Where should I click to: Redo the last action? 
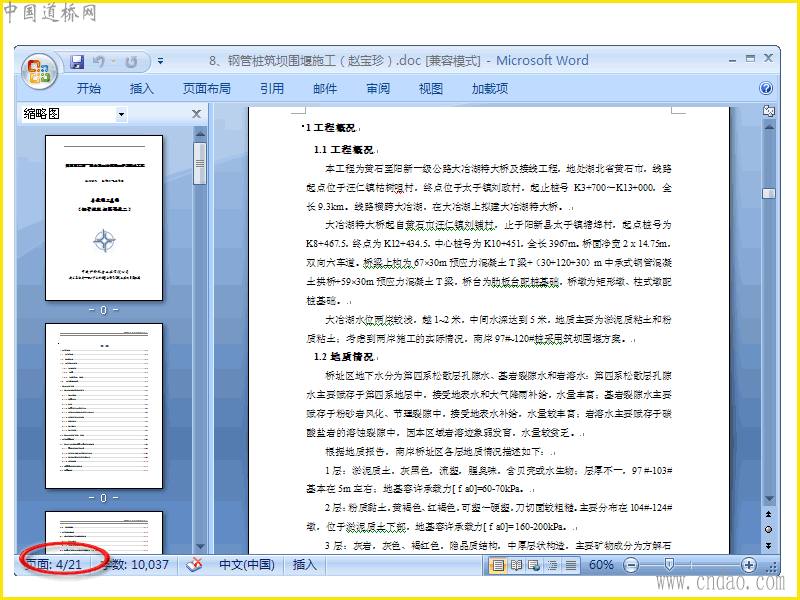pyautogui.click(x=131, y=62)
